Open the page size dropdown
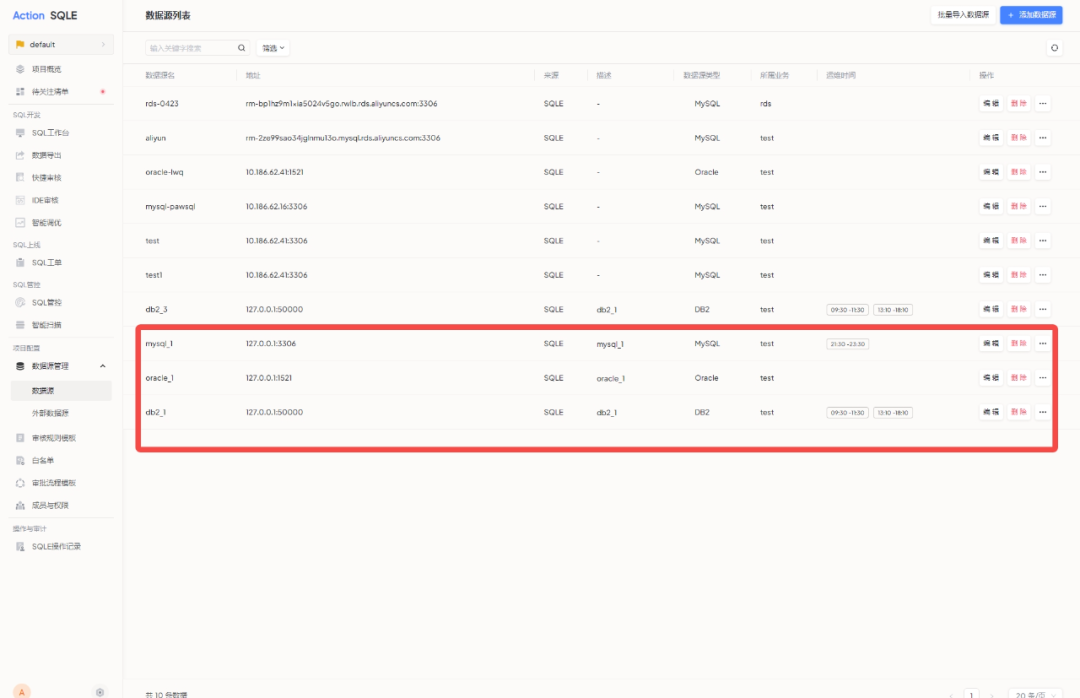Screen dimensions: 1080x698 (1035, 695)
